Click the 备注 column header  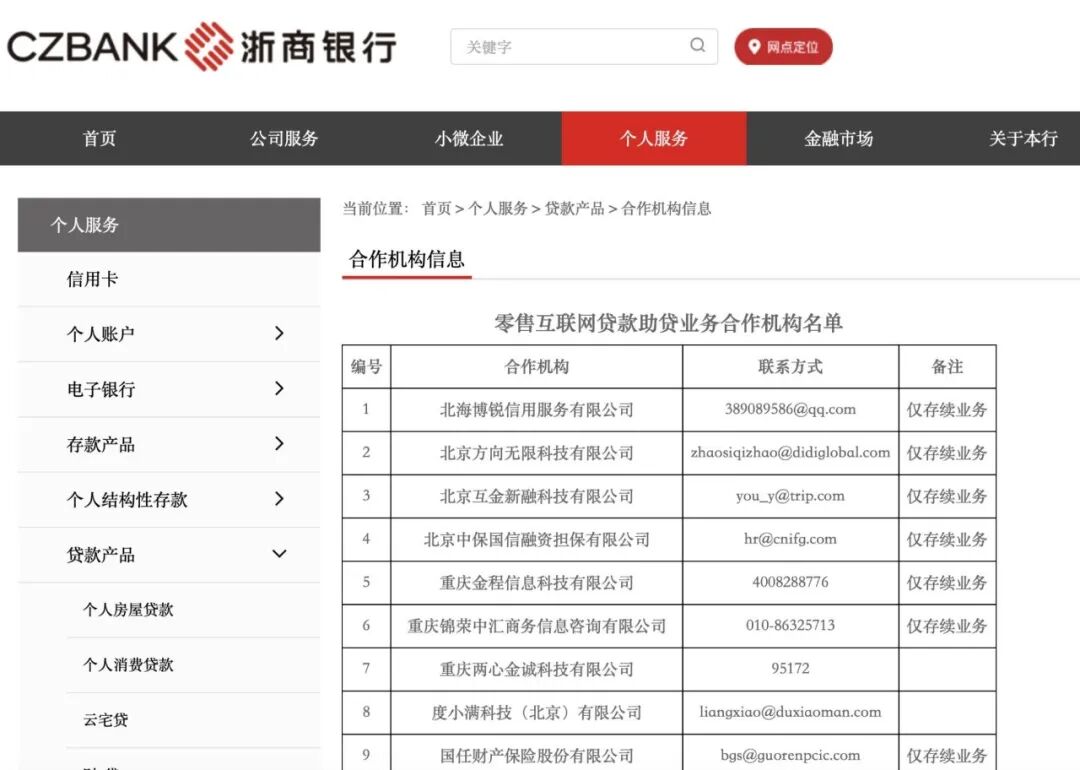click(x=947, y=366)
